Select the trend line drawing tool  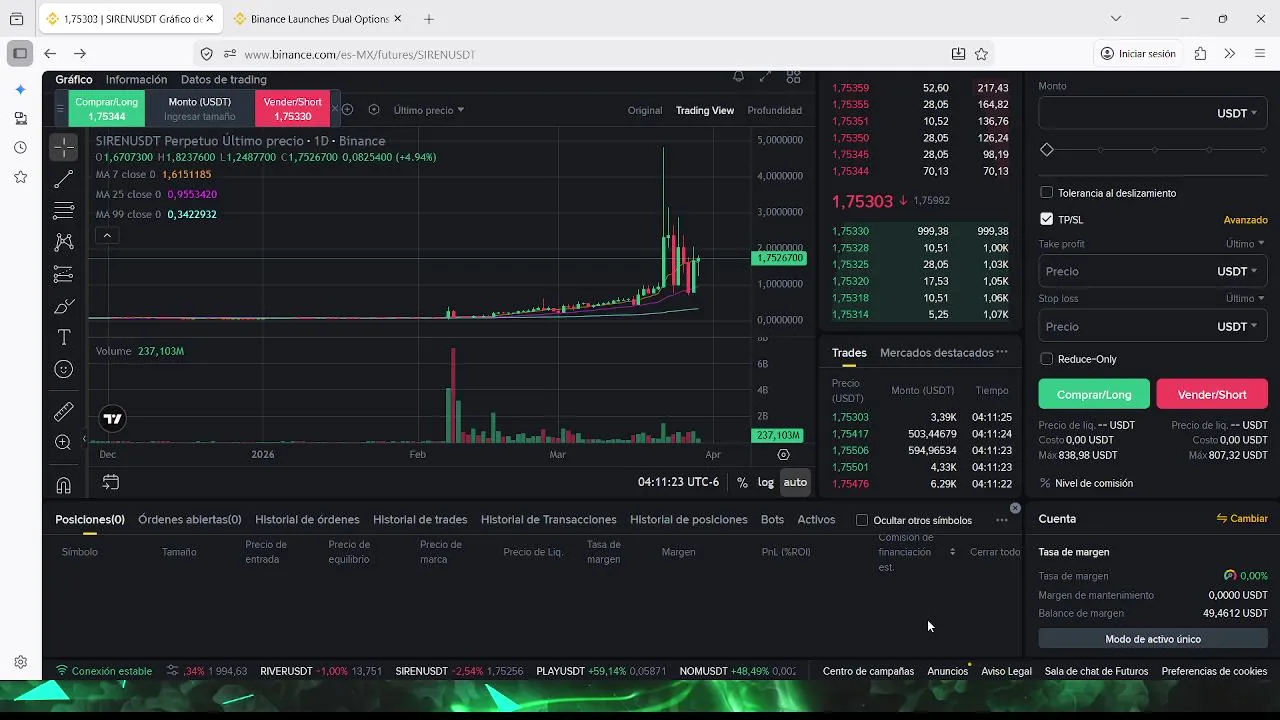(x=63, y=179)
